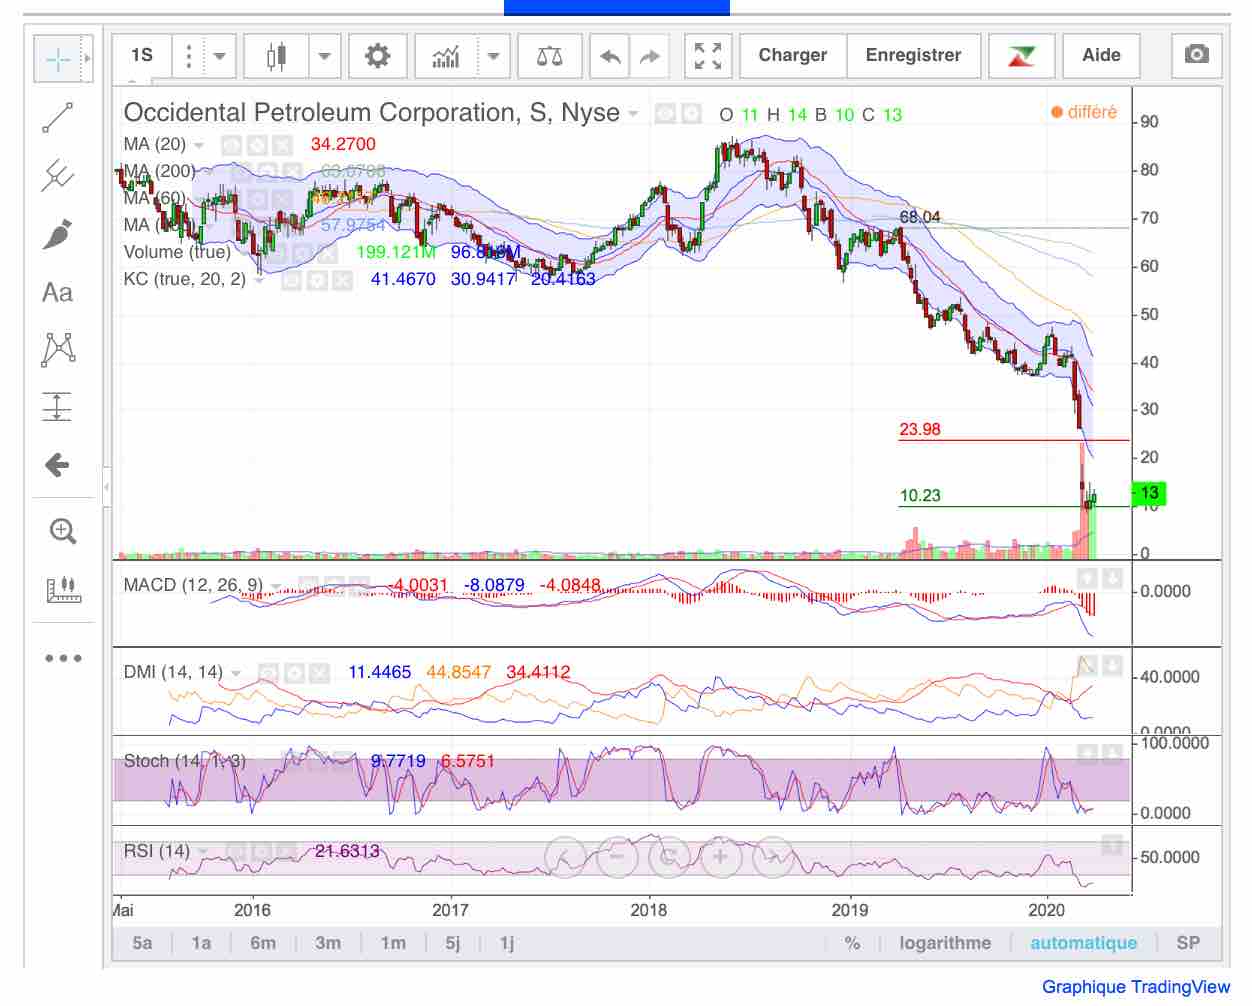Take a chart snapshot with camera icon

click(x=1196, y=55)
